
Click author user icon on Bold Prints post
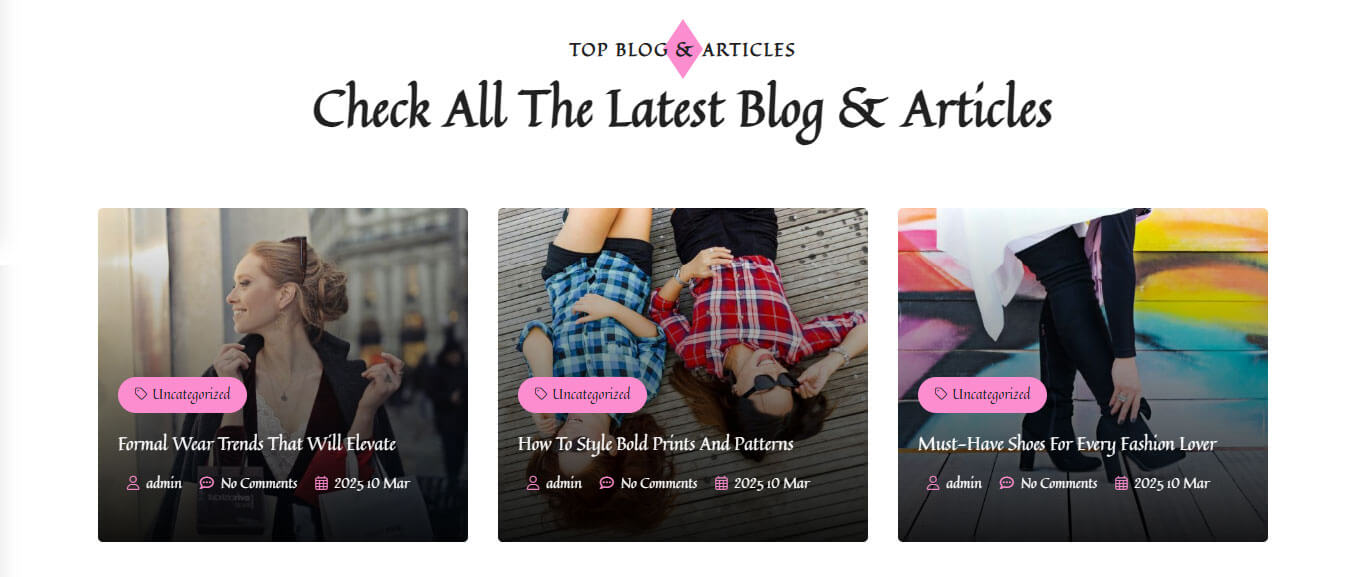click(533, 483)
